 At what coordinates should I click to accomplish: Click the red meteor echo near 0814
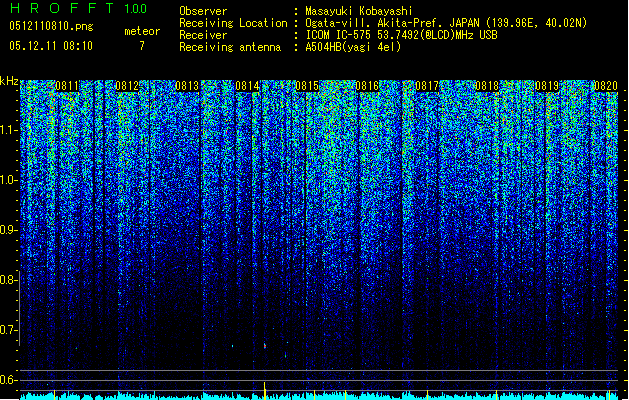point(265,345)
